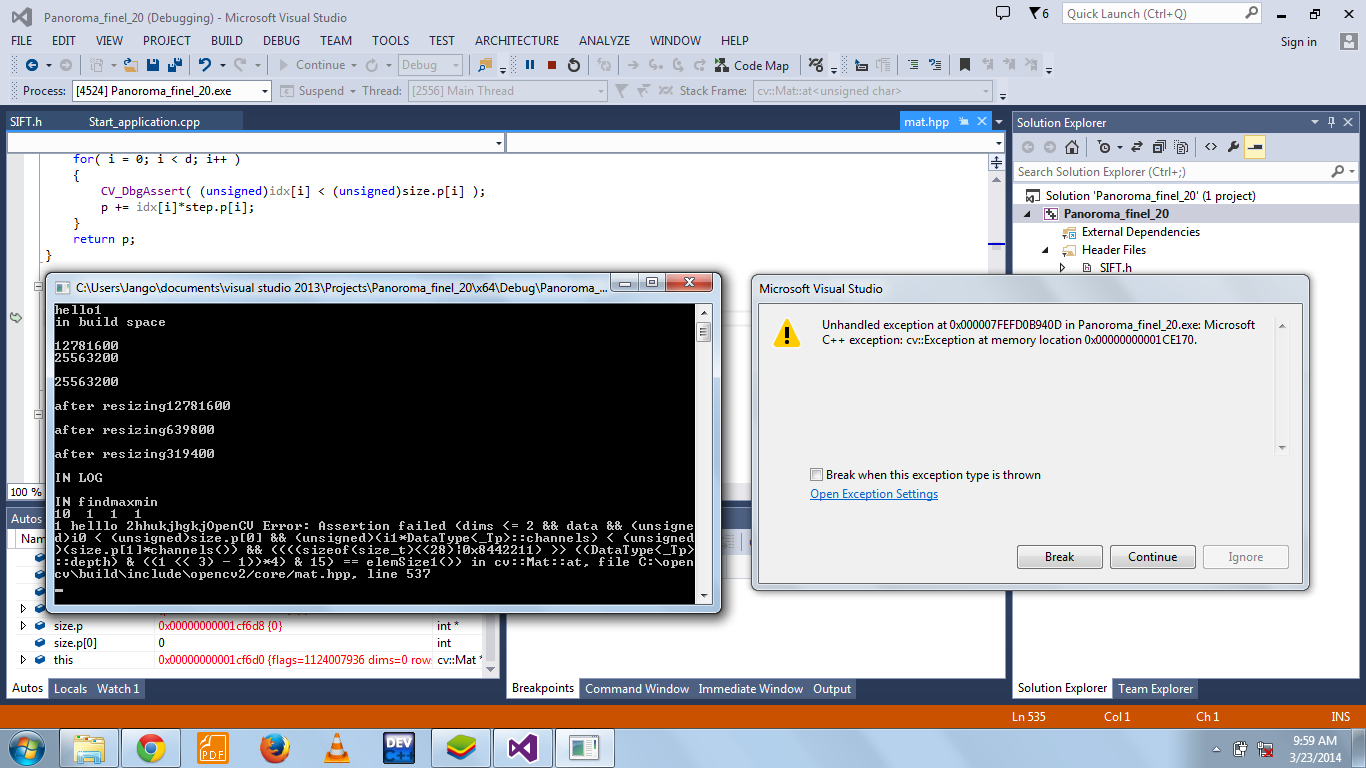1366x768 pixels.
Task: Click the console window vertical scrollbar
Action: pyautogui.click(x=704, y=453)
